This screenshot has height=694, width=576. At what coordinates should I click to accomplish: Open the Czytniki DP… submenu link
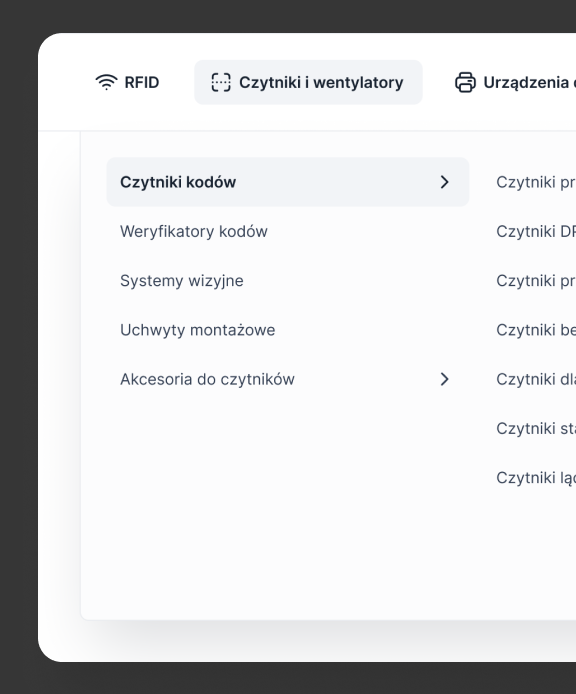[x=536, y=231]
